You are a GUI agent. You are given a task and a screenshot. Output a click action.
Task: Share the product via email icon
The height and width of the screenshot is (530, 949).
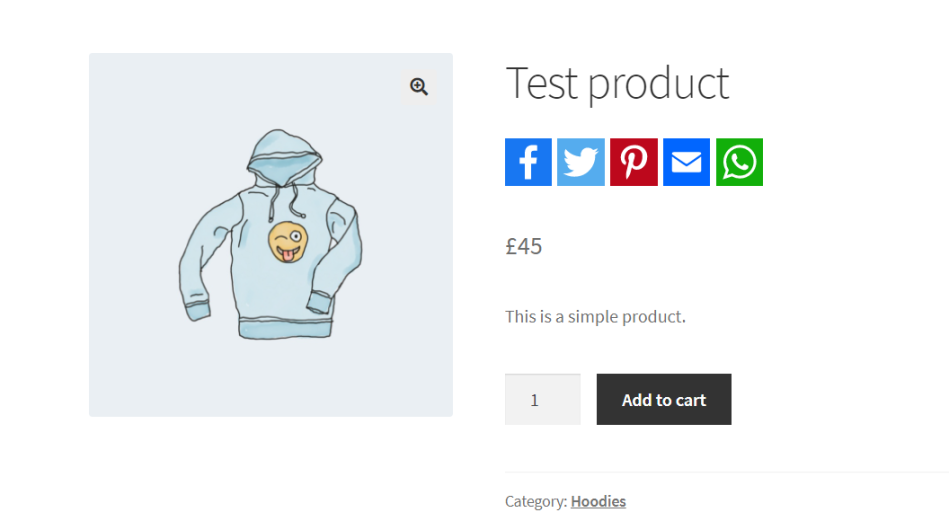pos(686,162)
